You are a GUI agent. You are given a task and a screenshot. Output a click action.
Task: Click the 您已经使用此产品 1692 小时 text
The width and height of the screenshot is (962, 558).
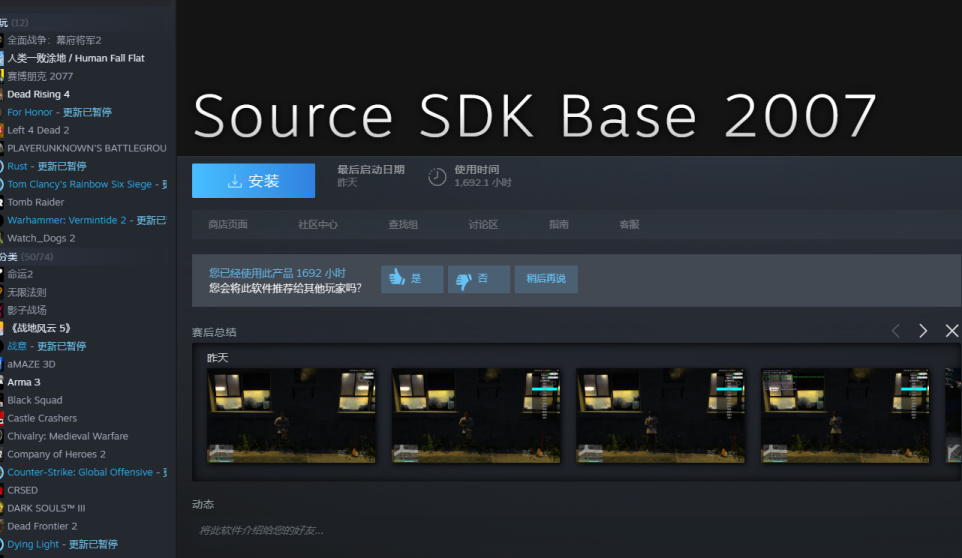[277, 273]
